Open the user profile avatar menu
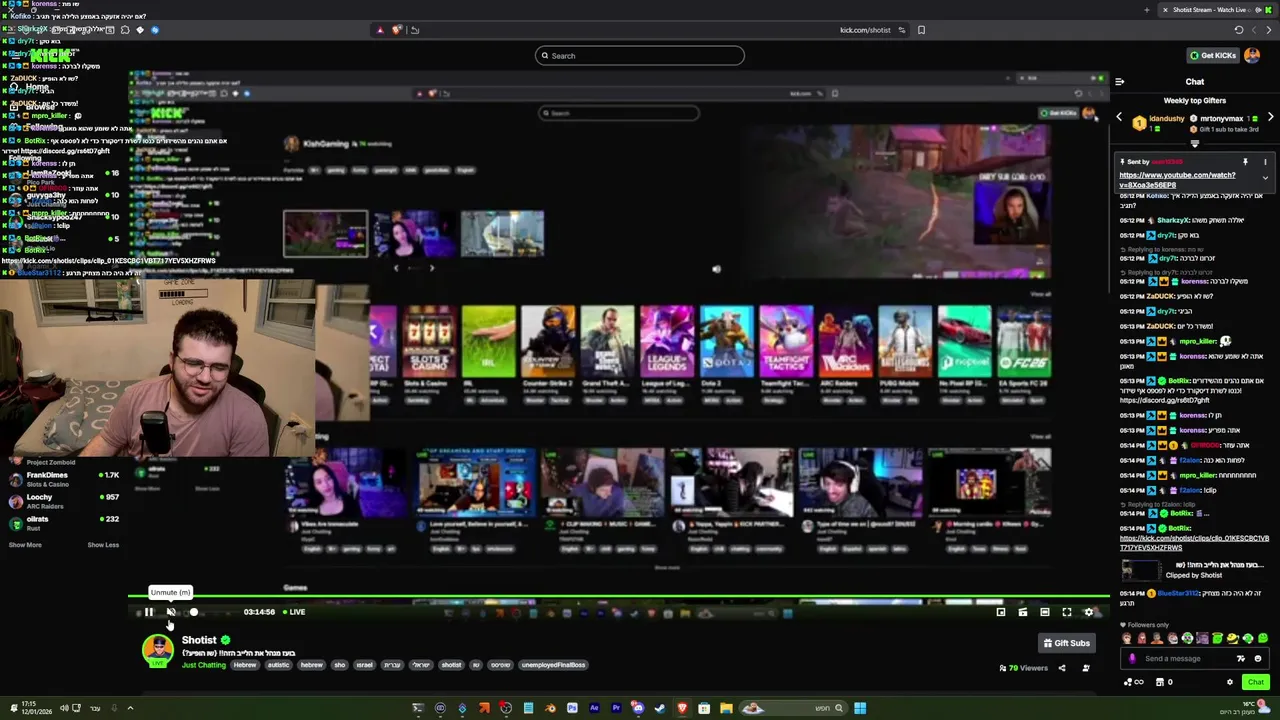The height and width of the screenshot is (720, 1280). tap(1252, 56)
